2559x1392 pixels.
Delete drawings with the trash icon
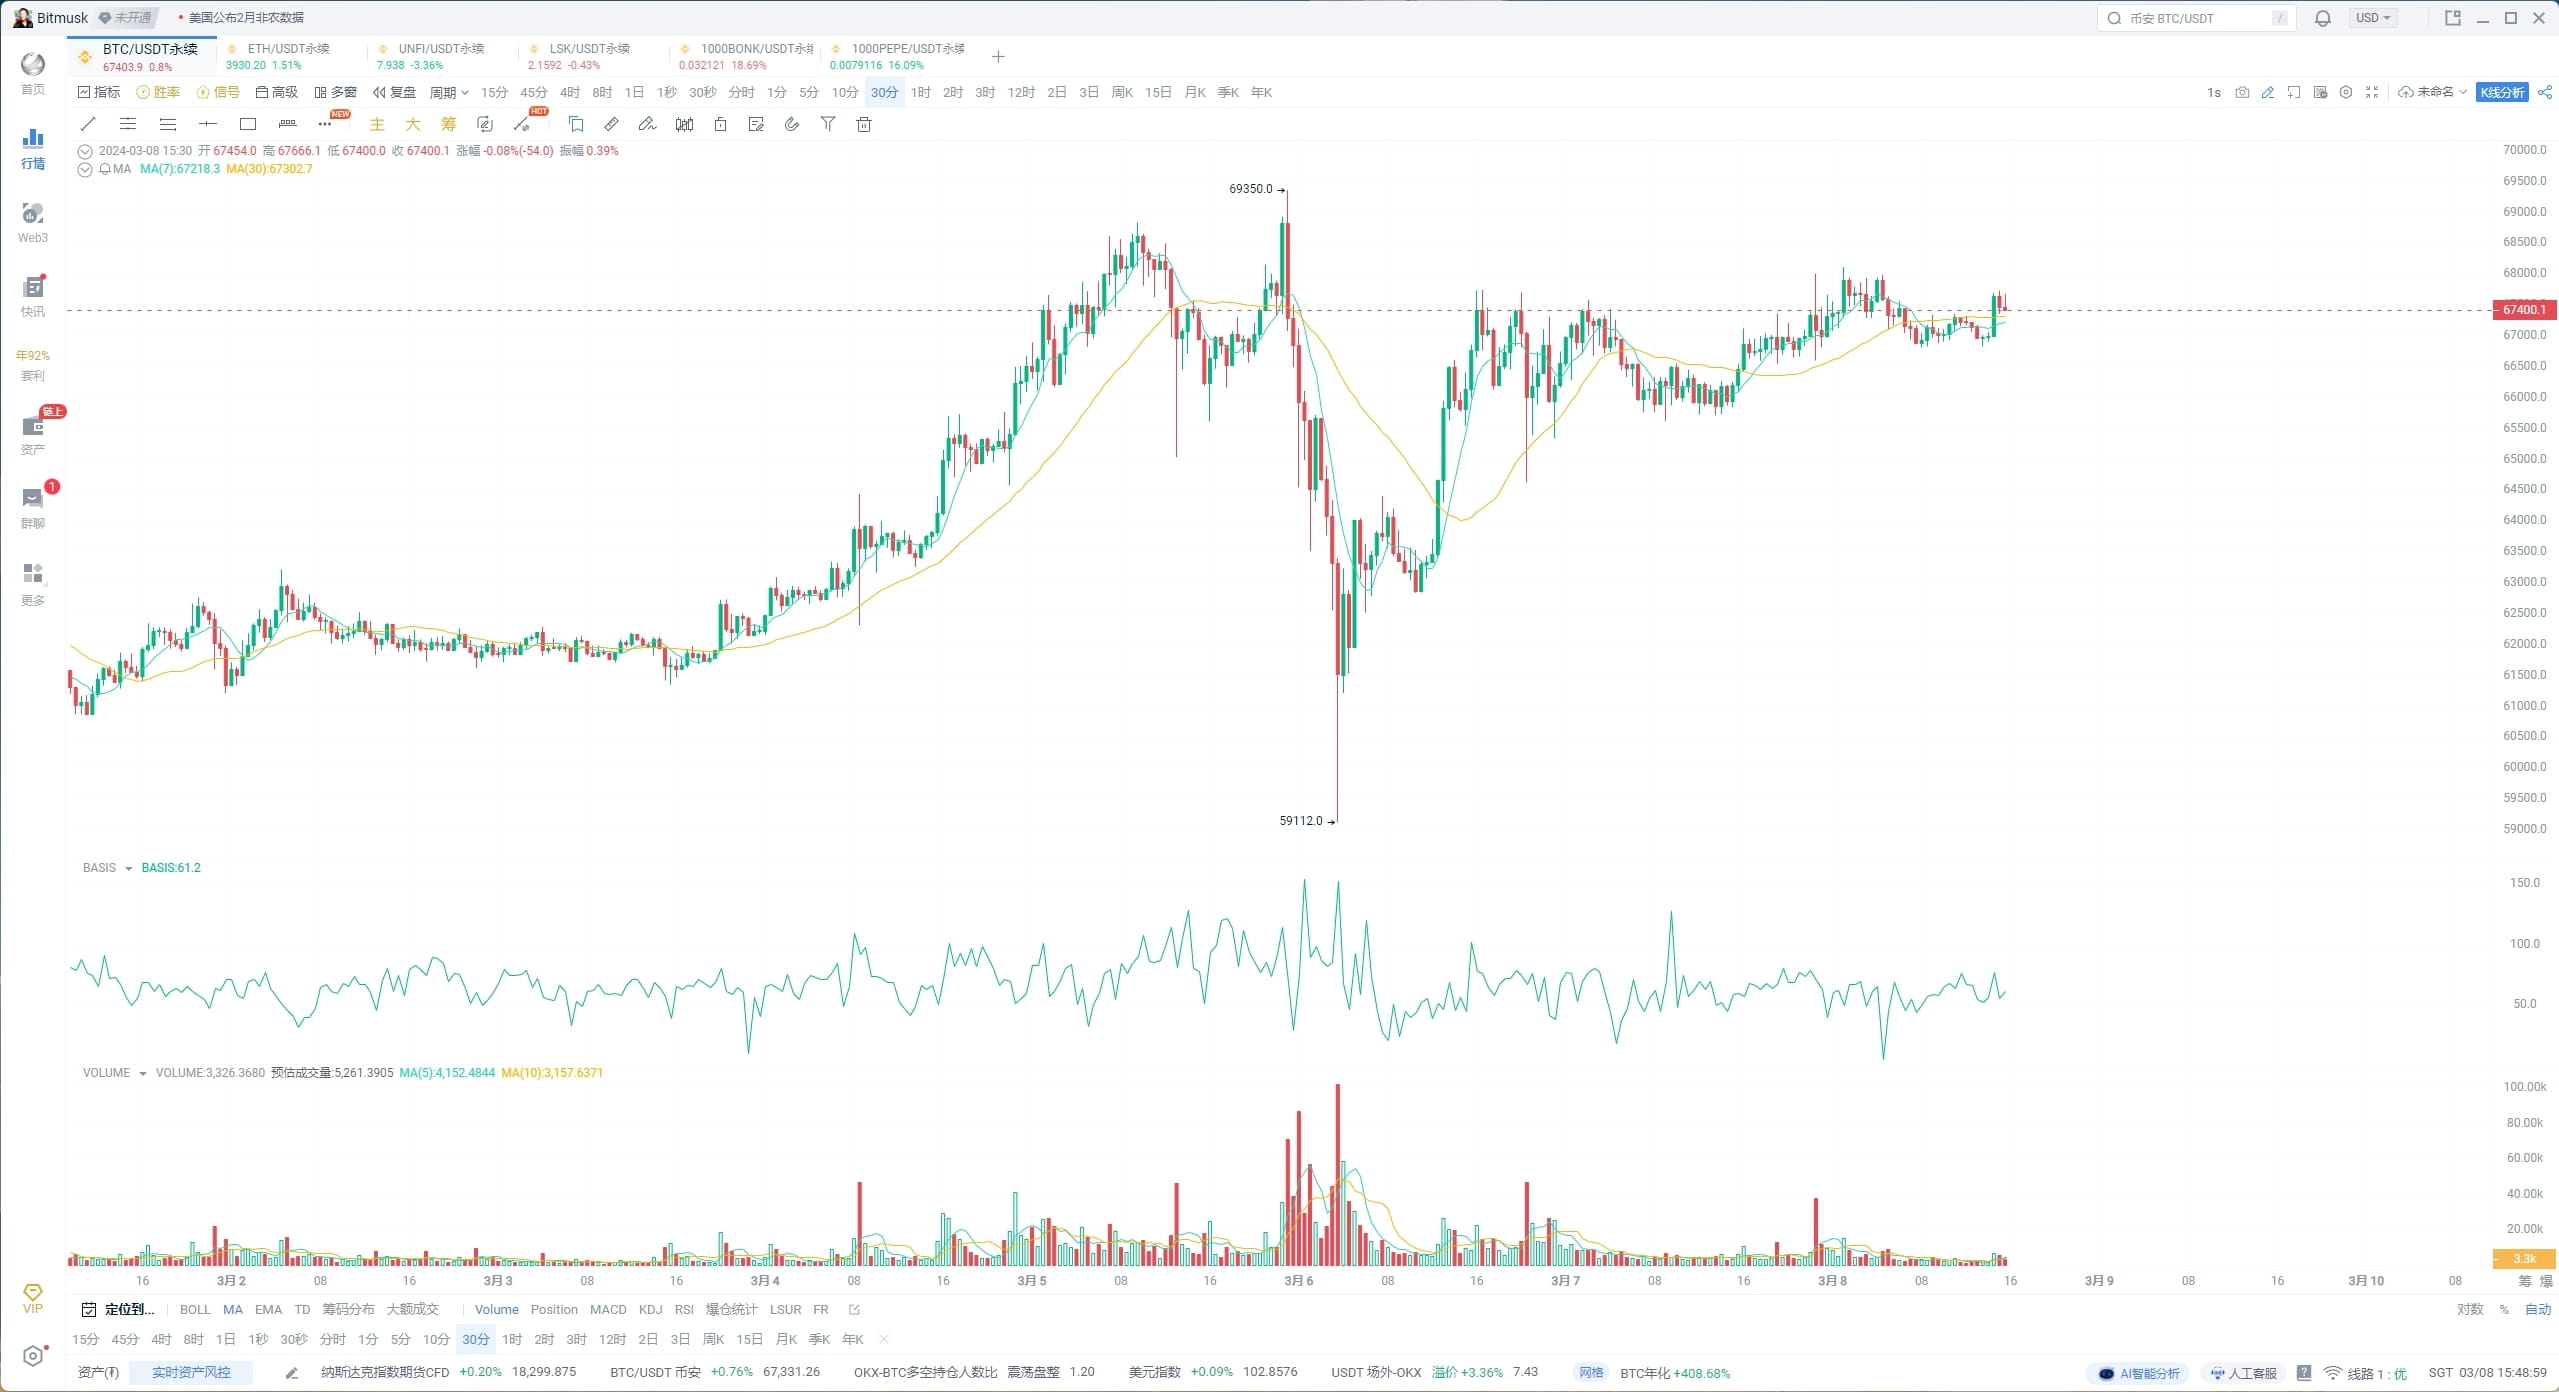pos(863,124)
